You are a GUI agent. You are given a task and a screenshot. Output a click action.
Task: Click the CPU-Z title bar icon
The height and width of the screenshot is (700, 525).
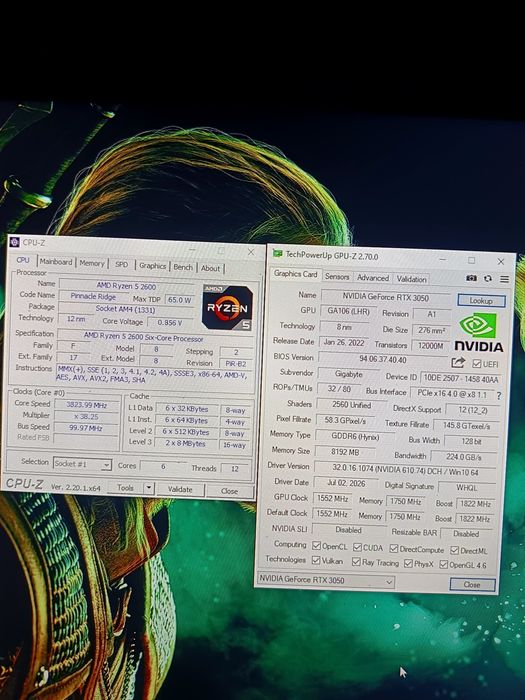pos(14,242)
